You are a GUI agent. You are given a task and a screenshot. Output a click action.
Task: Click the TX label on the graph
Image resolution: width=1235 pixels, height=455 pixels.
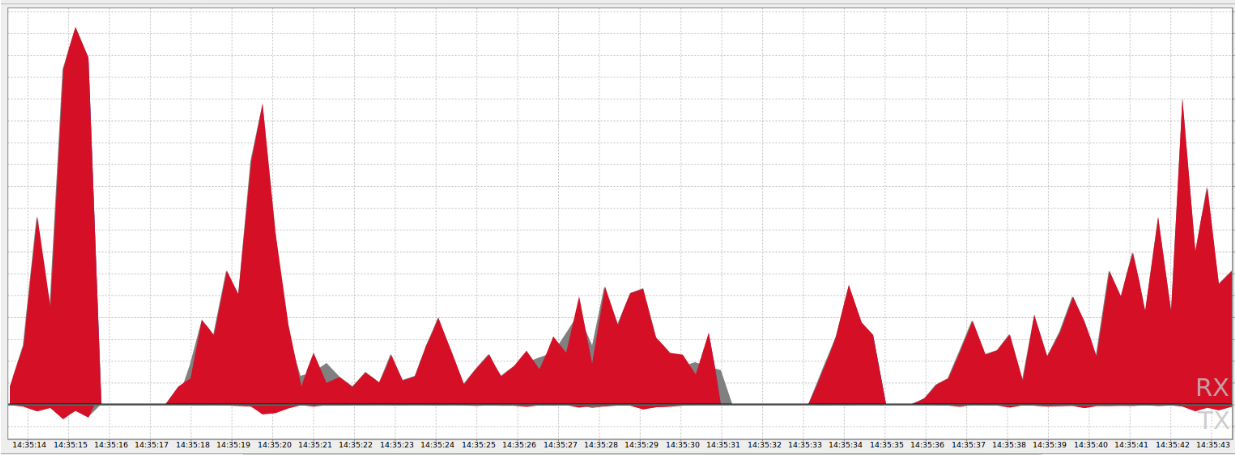1212,420
